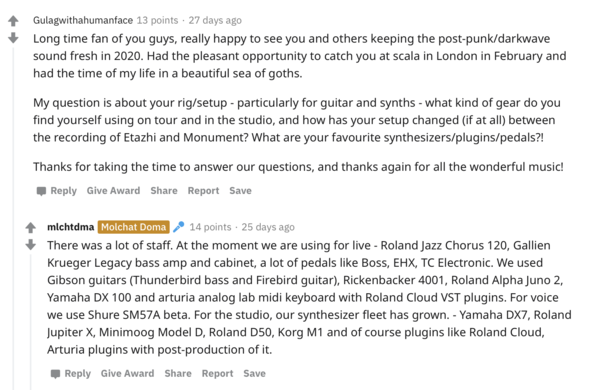Save the Gulagwithahumanface comment
Image resolution: width=600 pixels, height=390 pixels.
tap(240, 191)
